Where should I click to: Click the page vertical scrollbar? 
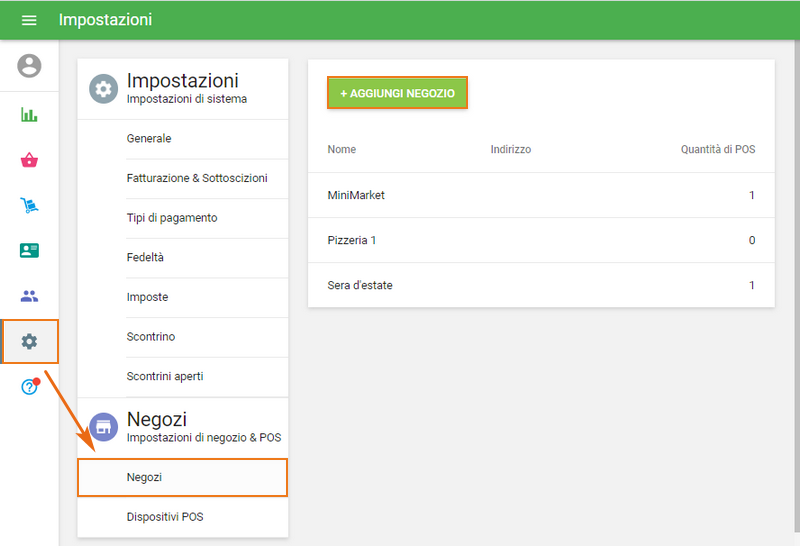pos(797,286)
